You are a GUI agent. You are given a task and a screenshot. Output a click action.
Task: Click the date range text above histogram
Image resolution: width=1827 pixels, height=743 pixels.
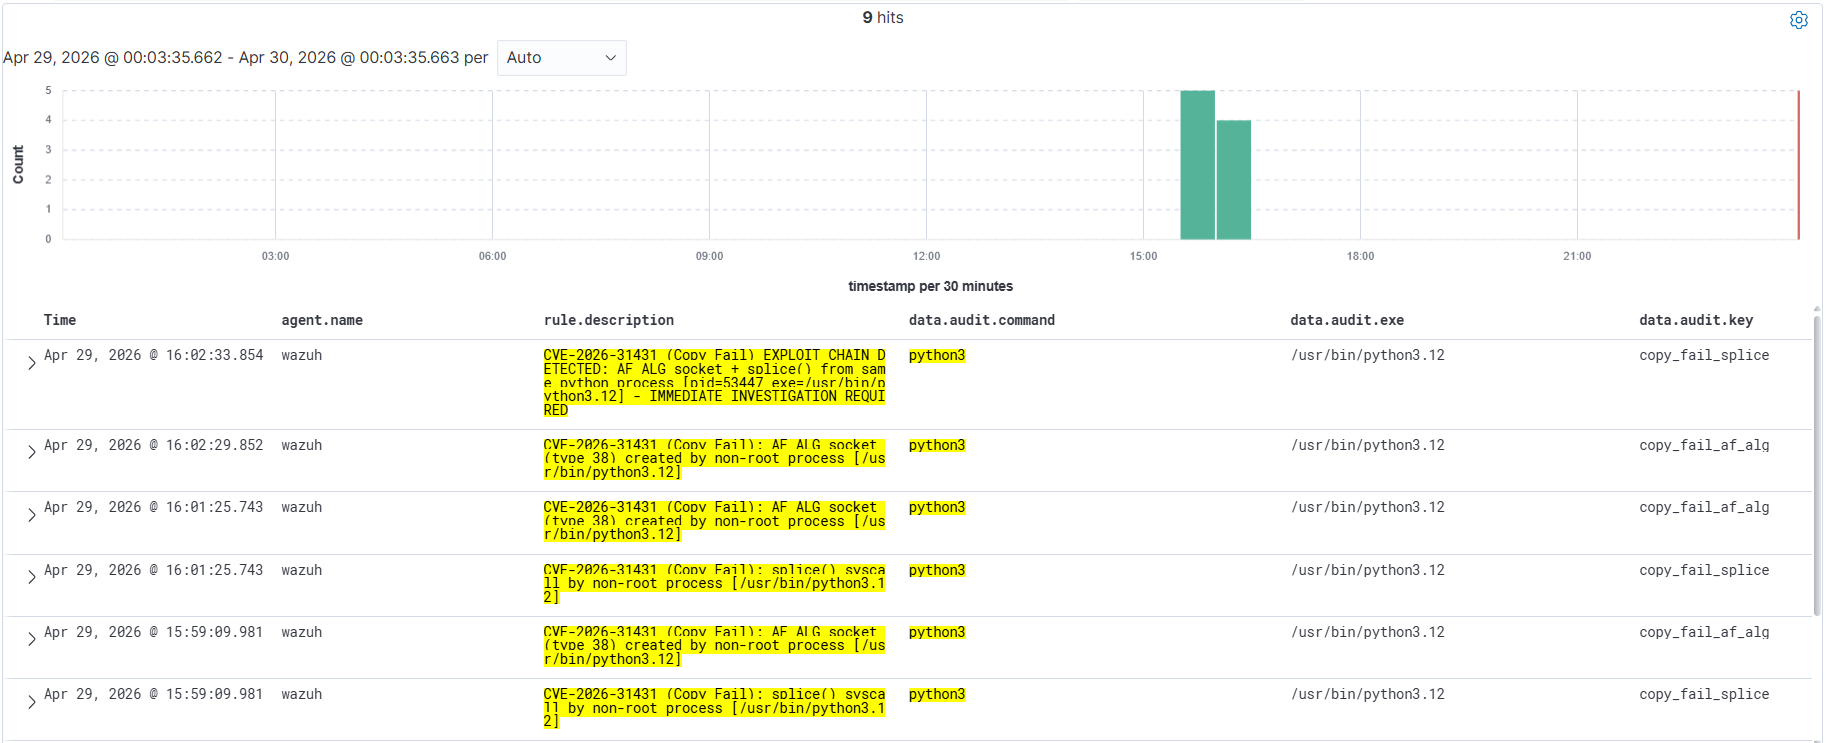pyautogui.click(x=245, y=58)
